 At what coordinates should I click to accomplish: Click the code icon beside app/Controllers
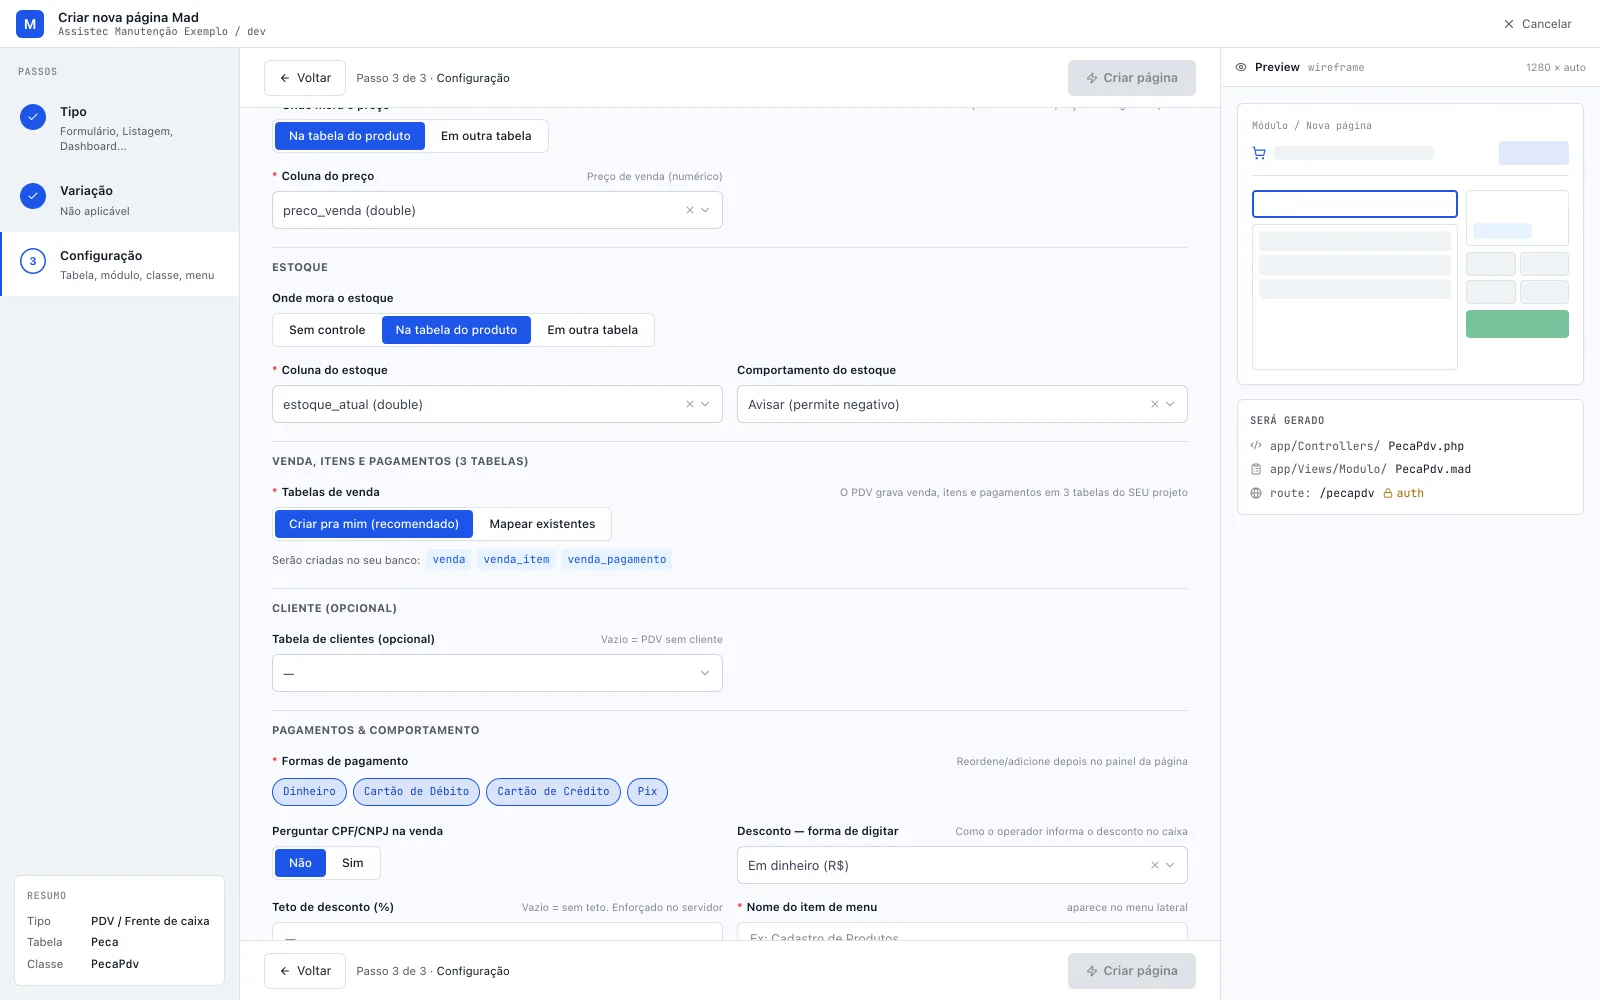(1256, 446)
